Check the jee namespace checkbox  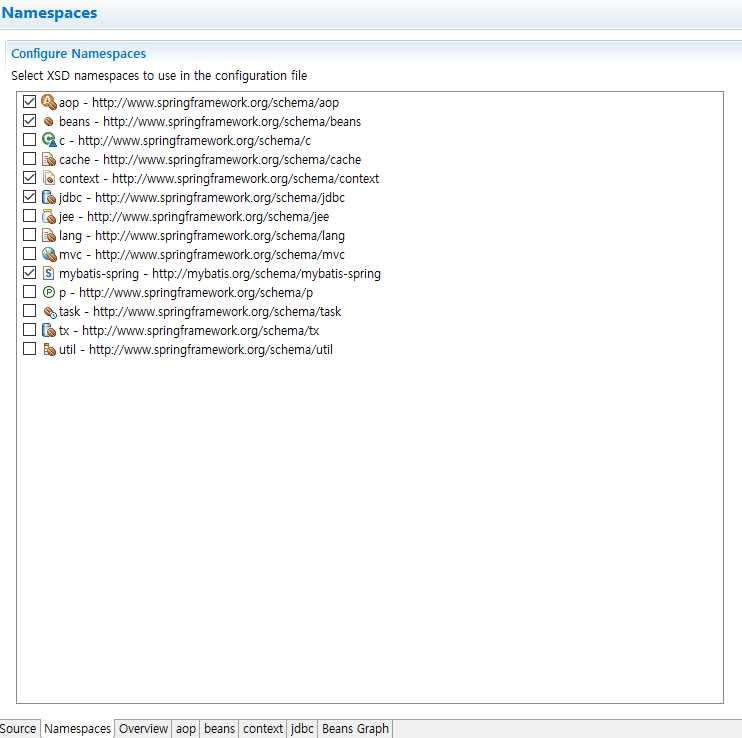[29, 216]
